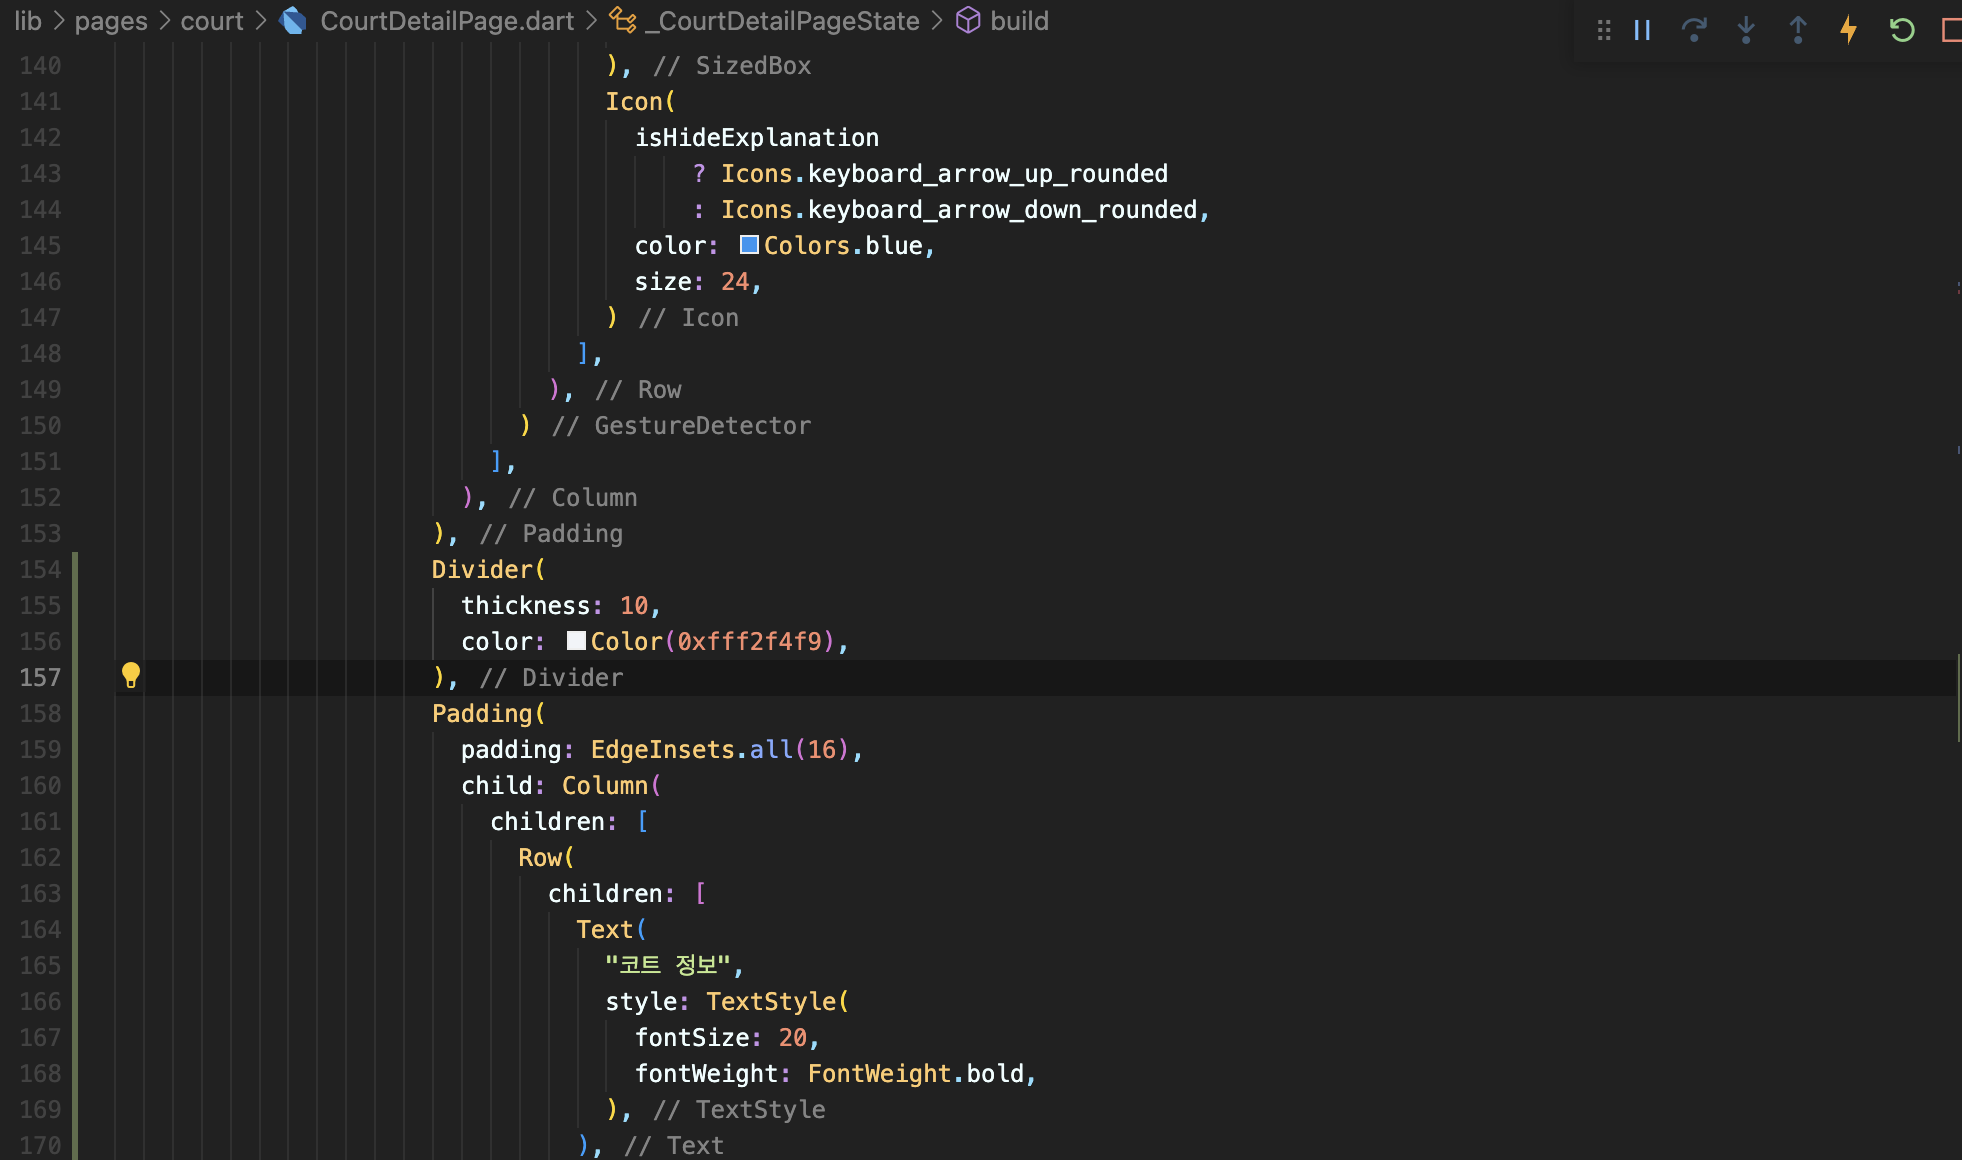Image resolution: width=1962 pixels, height=1160 pixels.
Task: Click the green Restart debug icon
Action: pos(1901,30)
